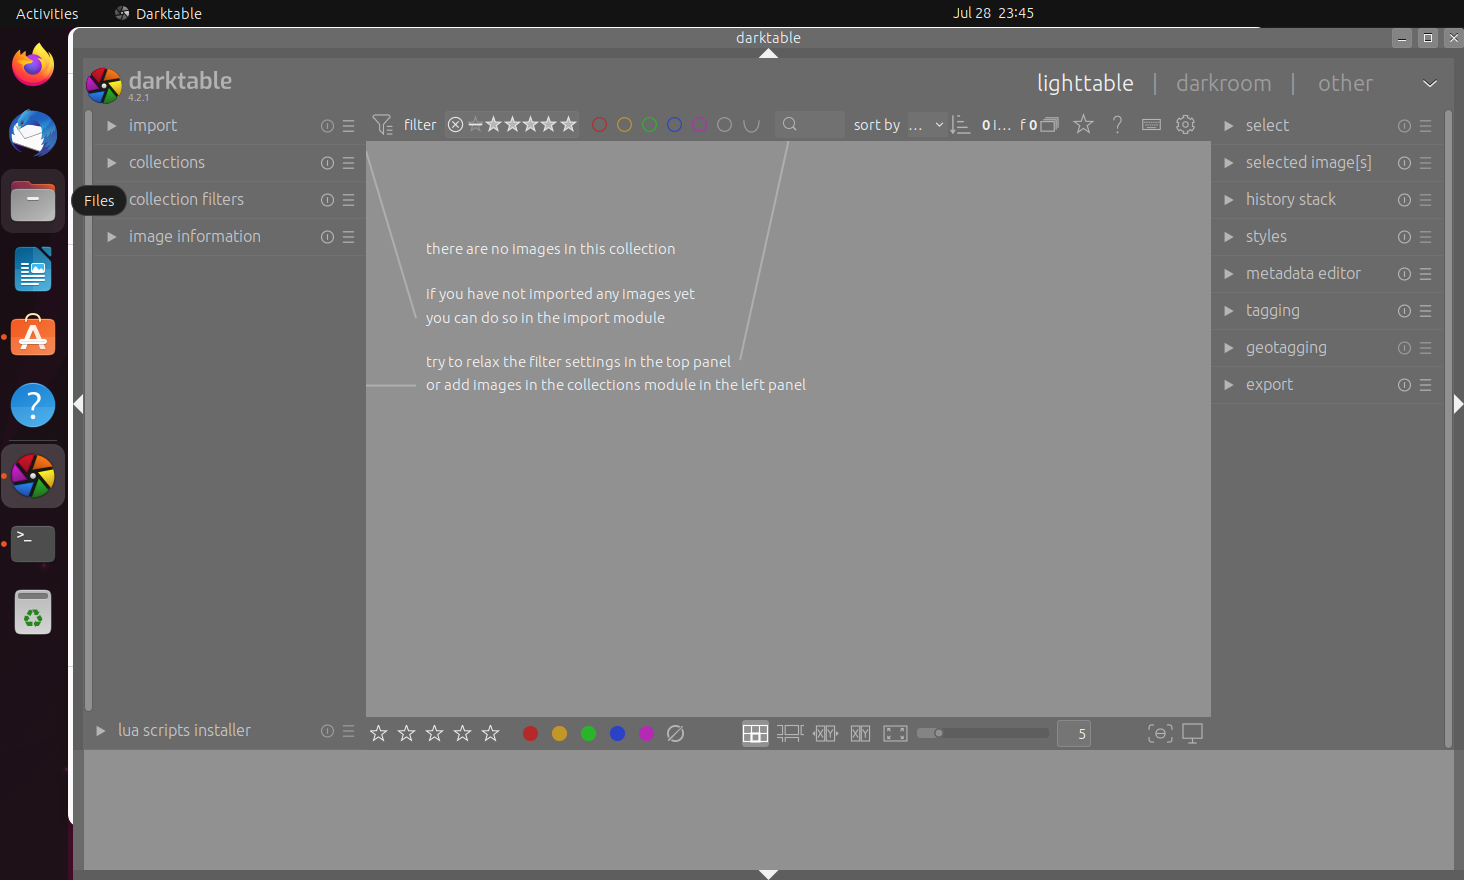Click the overlay star icon in top toolbar
Viewport: 1464px width, 880px height.
1083,124
